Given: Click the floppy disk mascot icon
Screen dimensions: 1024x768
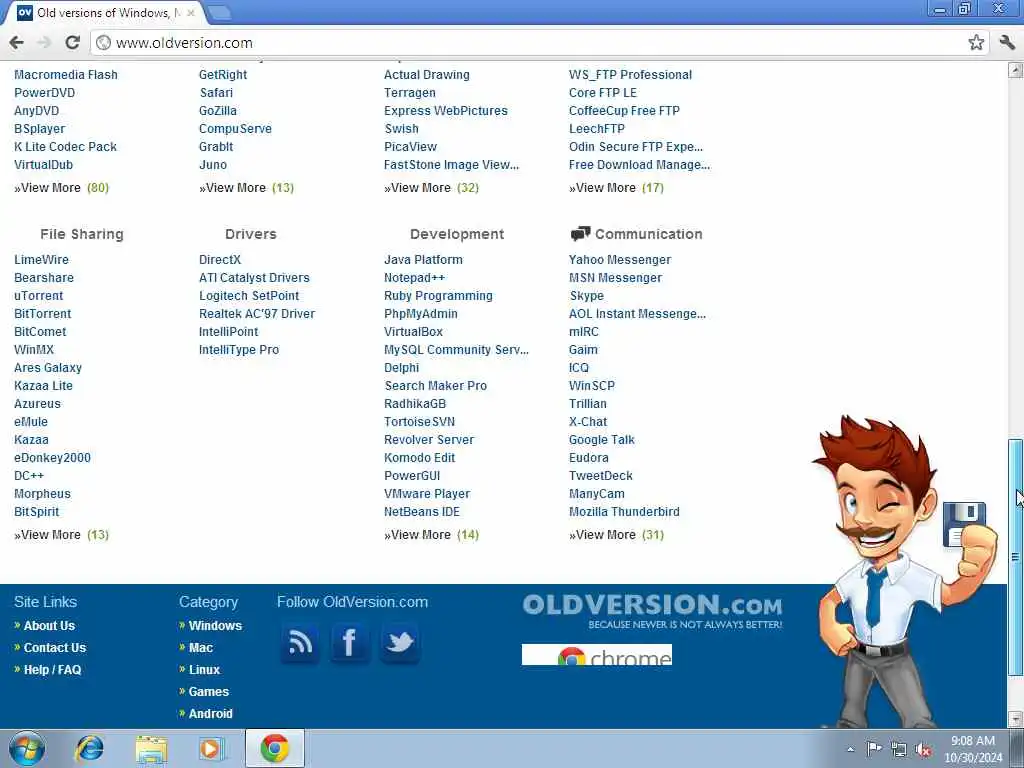Looking at the screenshot, I should pos(964,524).
